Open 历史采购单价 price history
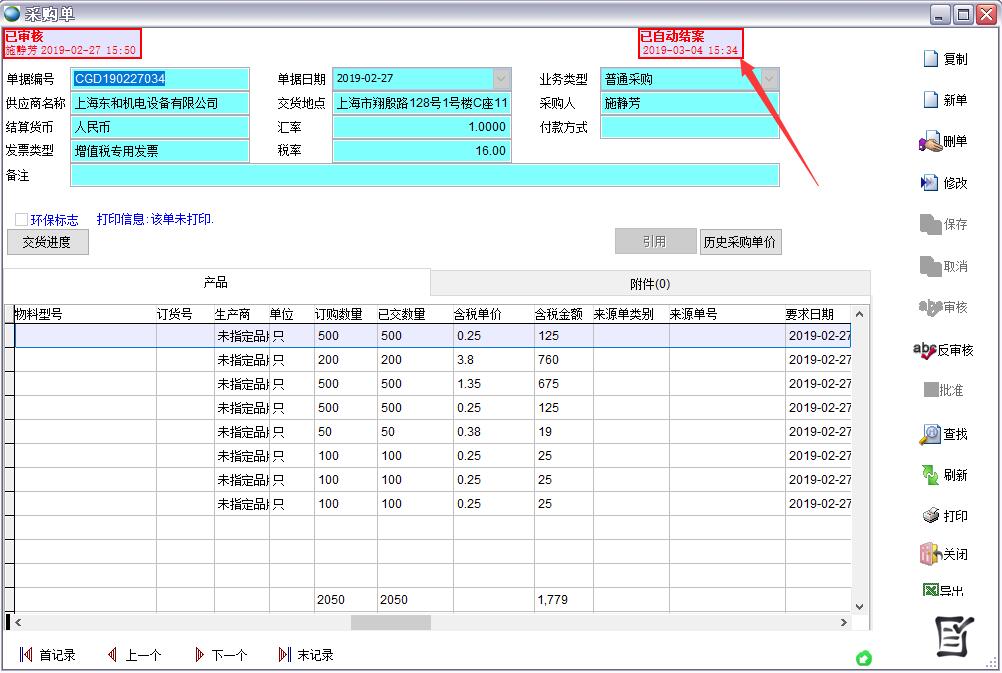The image size is (1002, 673). (740, 242)
